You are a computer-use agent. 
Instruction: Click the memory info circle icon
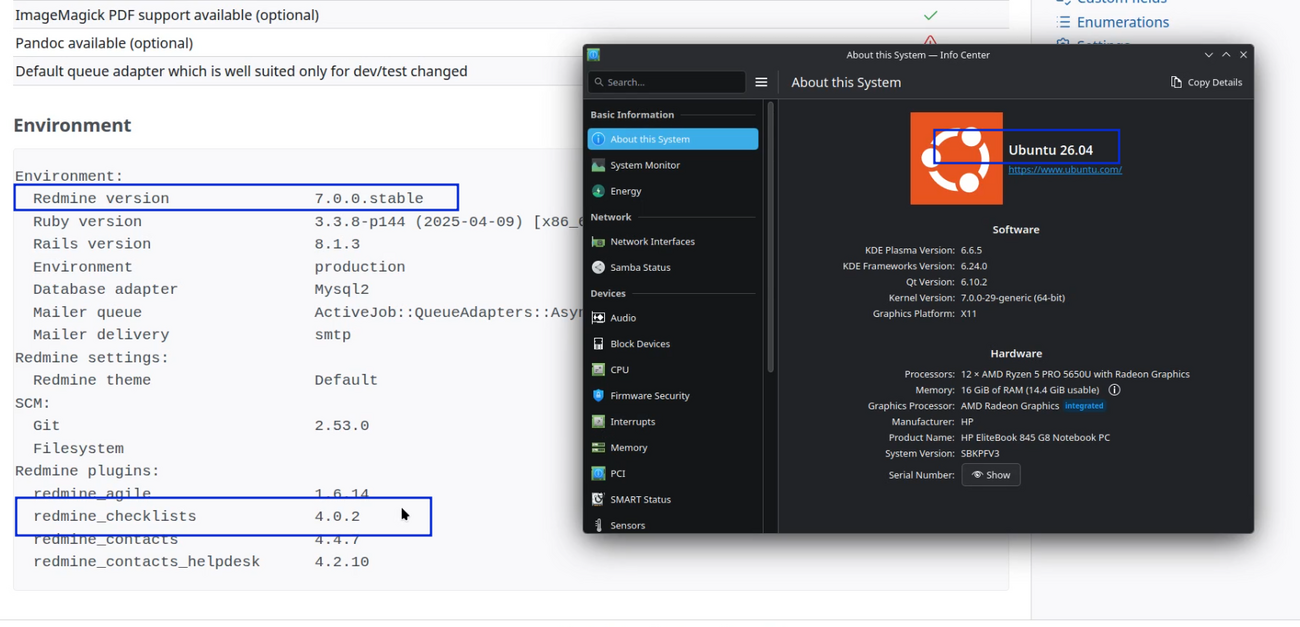tap(1114, 390)
